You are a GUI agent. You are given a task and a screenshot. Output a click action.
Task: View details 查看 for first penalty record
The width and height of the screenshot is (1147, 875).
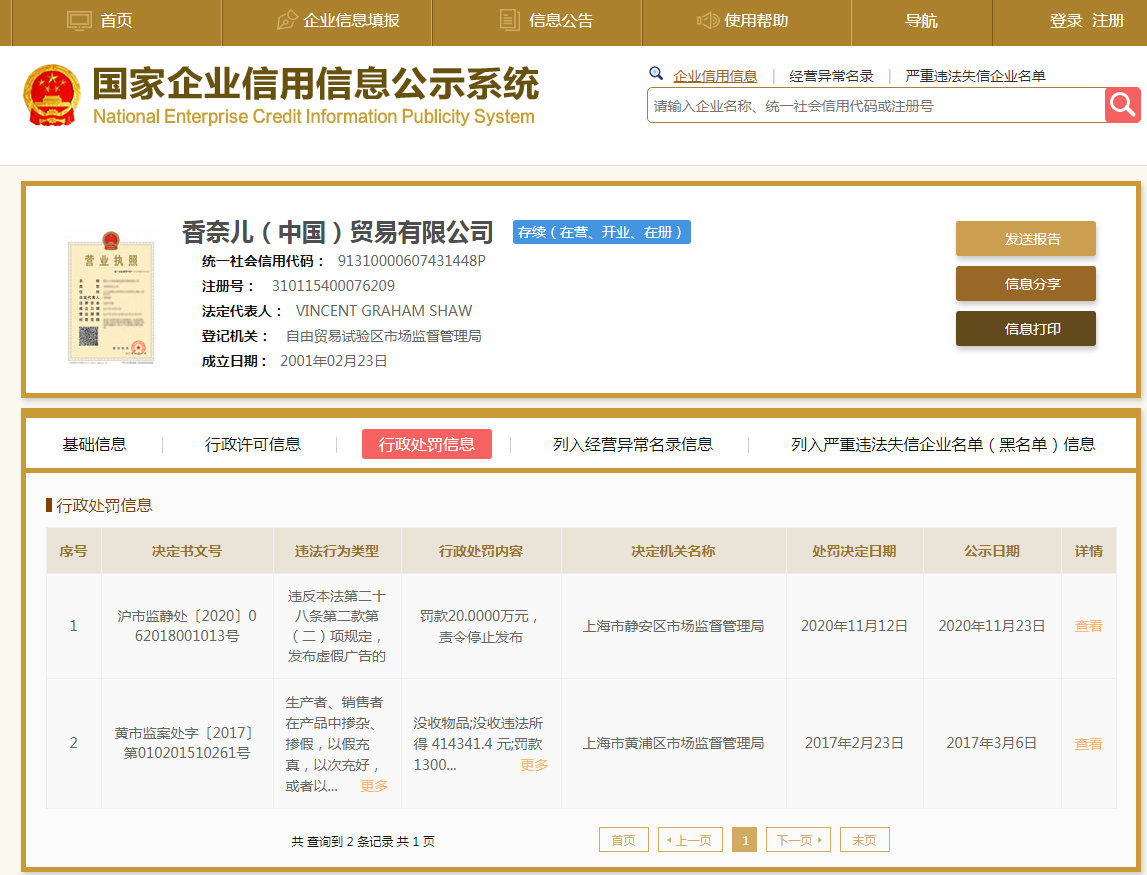click(x=1088, y=626)
